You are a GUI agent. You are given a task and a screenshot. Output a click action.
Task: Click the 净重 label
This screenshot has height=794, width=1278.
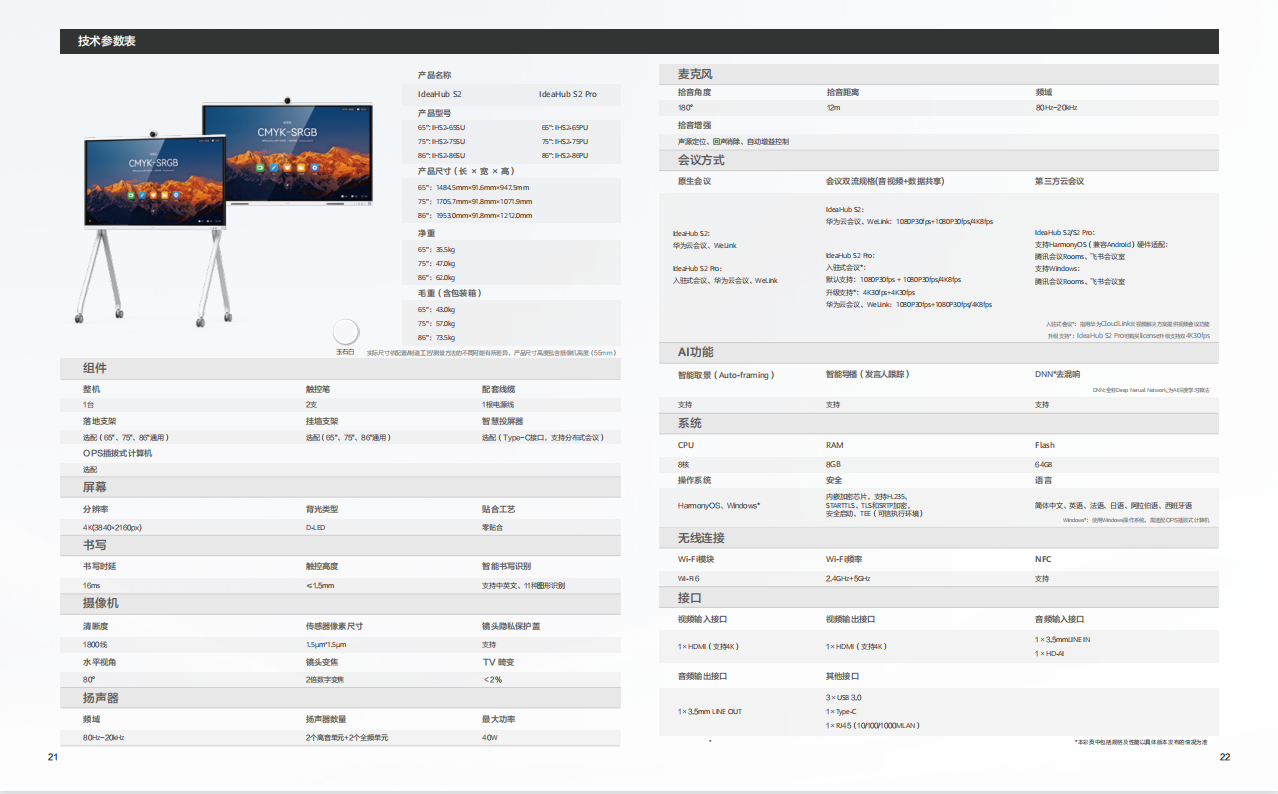click(426, 232)
